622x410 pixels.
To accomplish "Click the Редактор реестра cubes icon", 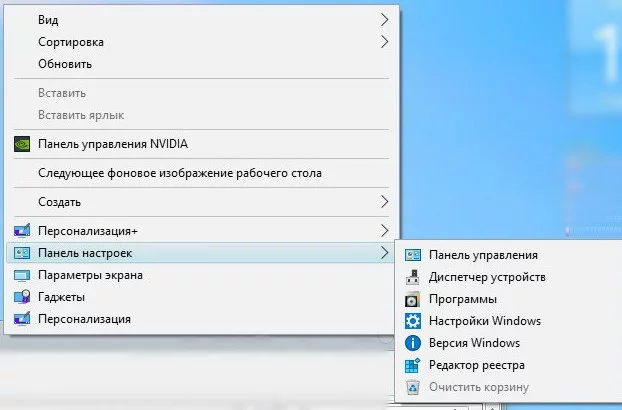I will pos(413,365).
